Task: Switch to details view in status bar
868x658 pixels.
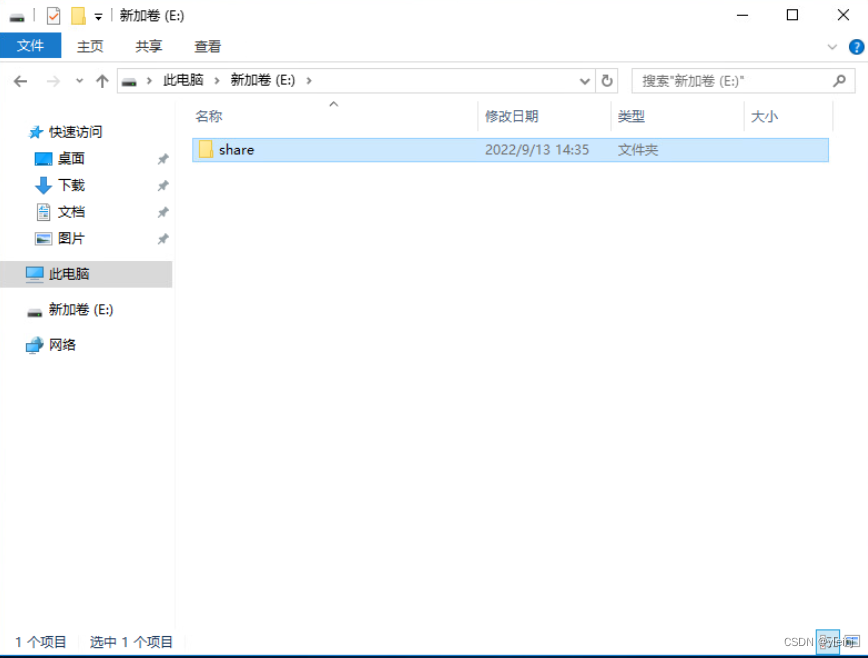Action: [828, 642]
